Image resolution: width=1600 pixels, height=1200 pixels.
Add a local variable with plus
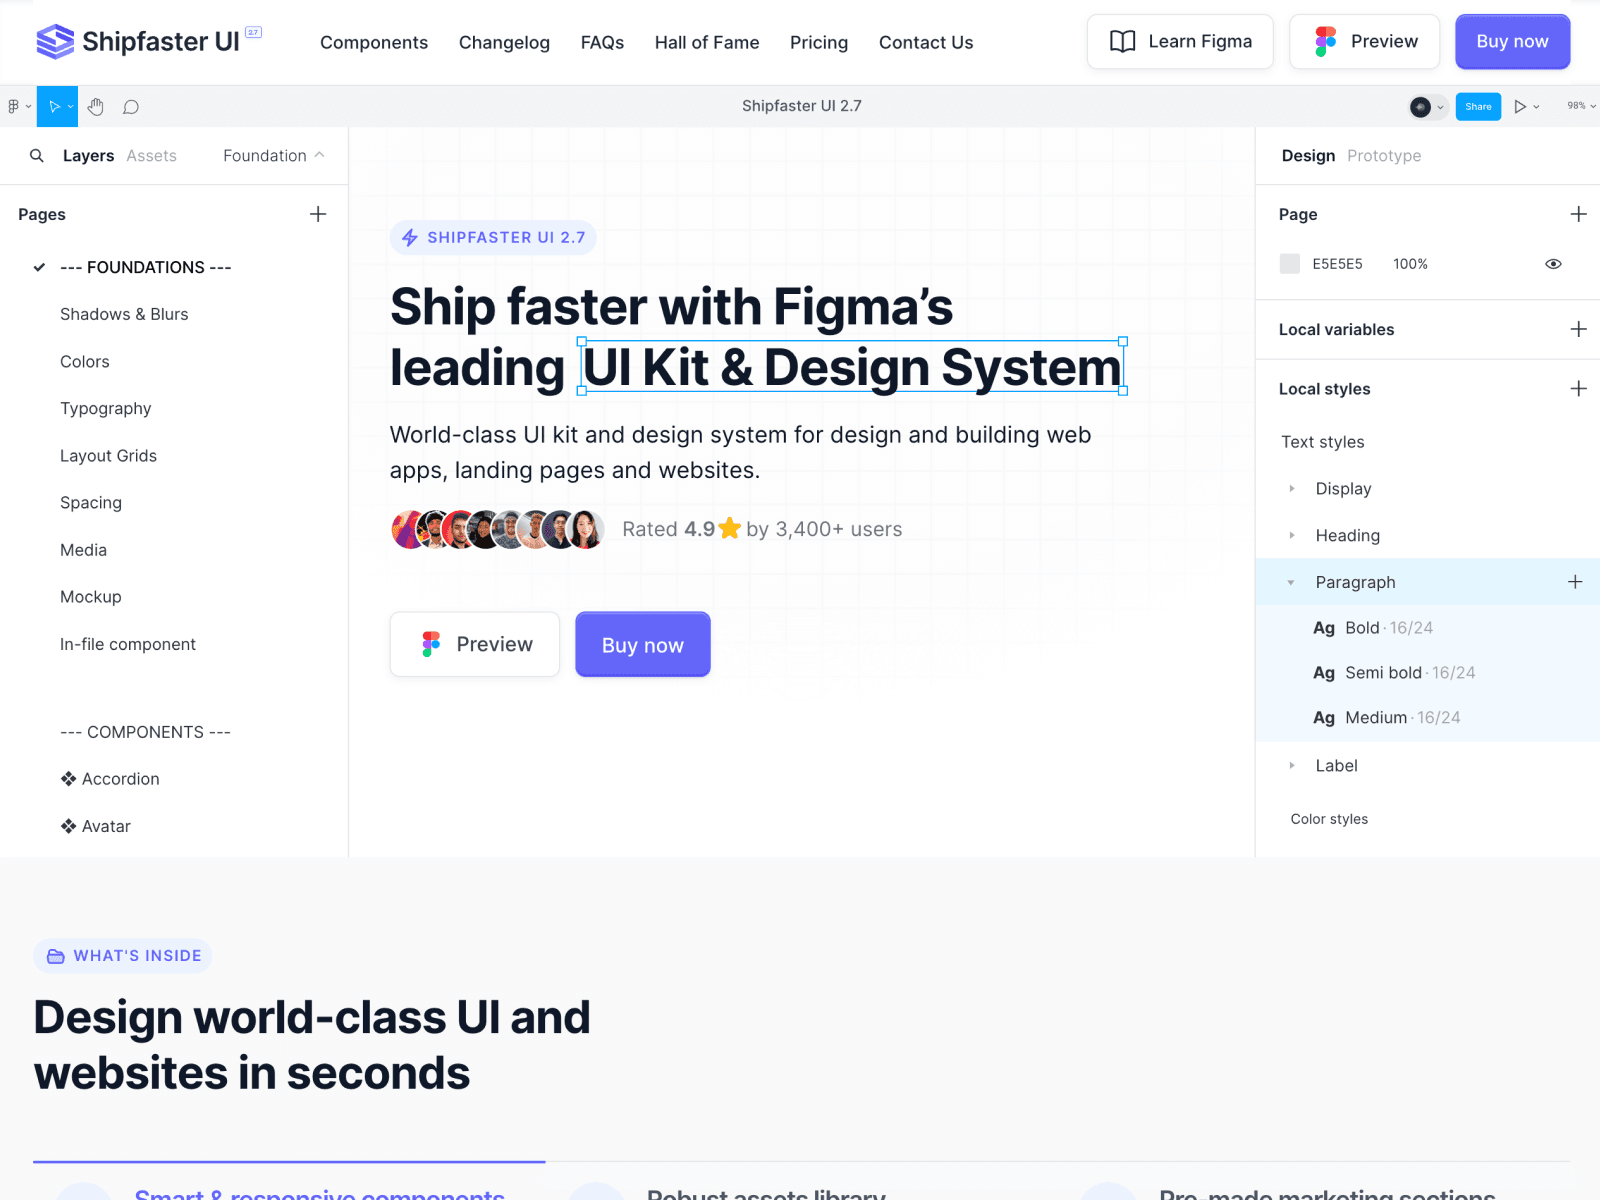pyautogui.click(x=1578, y=329)
